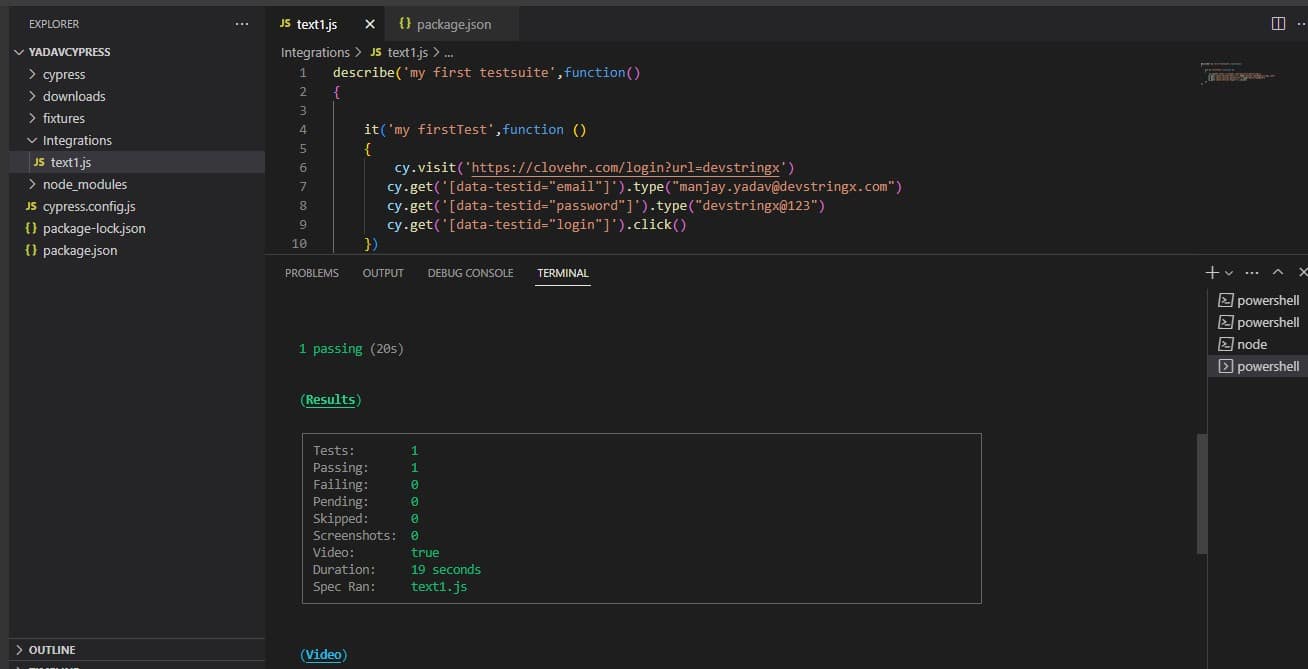Click the JS icon on the text1.js tab
The width and height of the screenshot is (1308, 669).
pyautogui.click(x=285, y=24)
